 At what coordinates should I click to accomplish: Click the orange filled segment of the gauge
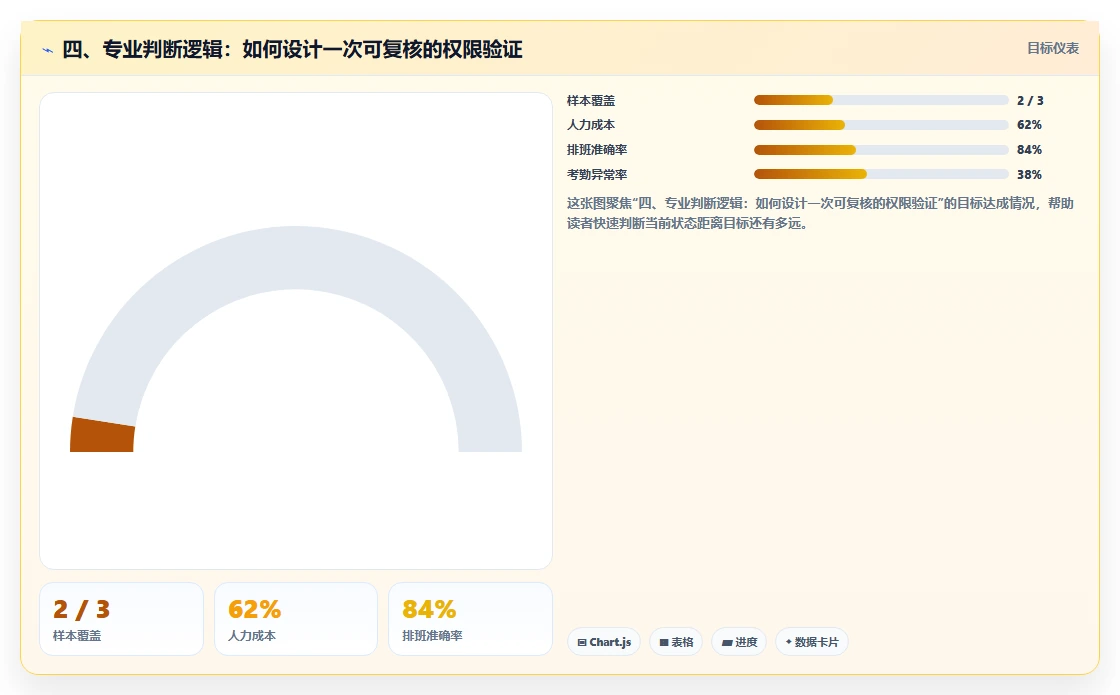[x=102, y=436]
